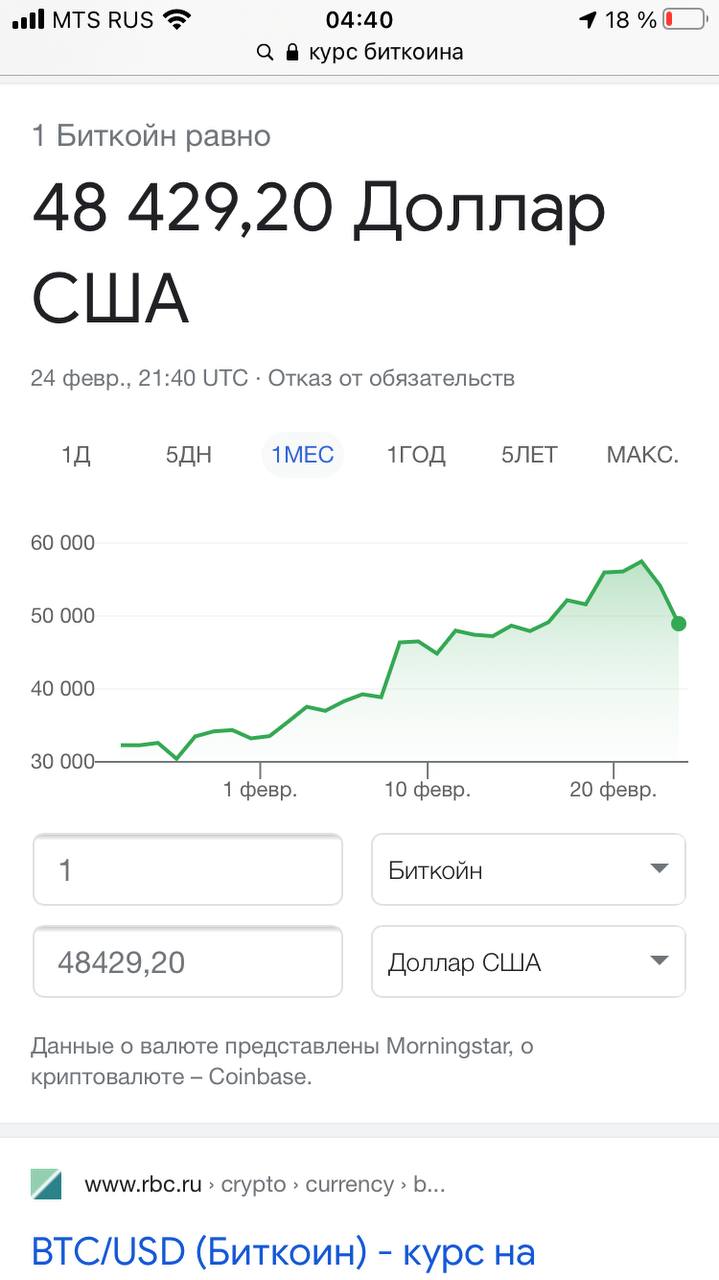Viewport: 719px width, 1280px height.
Task: Tap the Wi-Fi icon in status bar
Action: pyautogui.click(x=177, y=19)
